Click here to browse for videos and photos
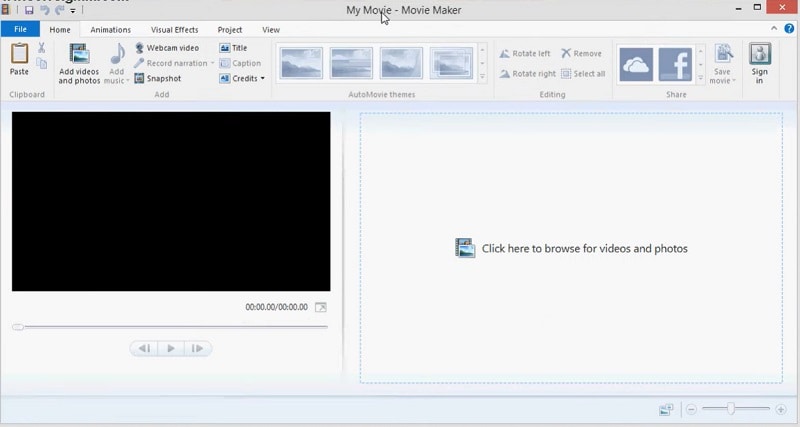The width and height of the screenshot is (800, 427). point(571,248)
